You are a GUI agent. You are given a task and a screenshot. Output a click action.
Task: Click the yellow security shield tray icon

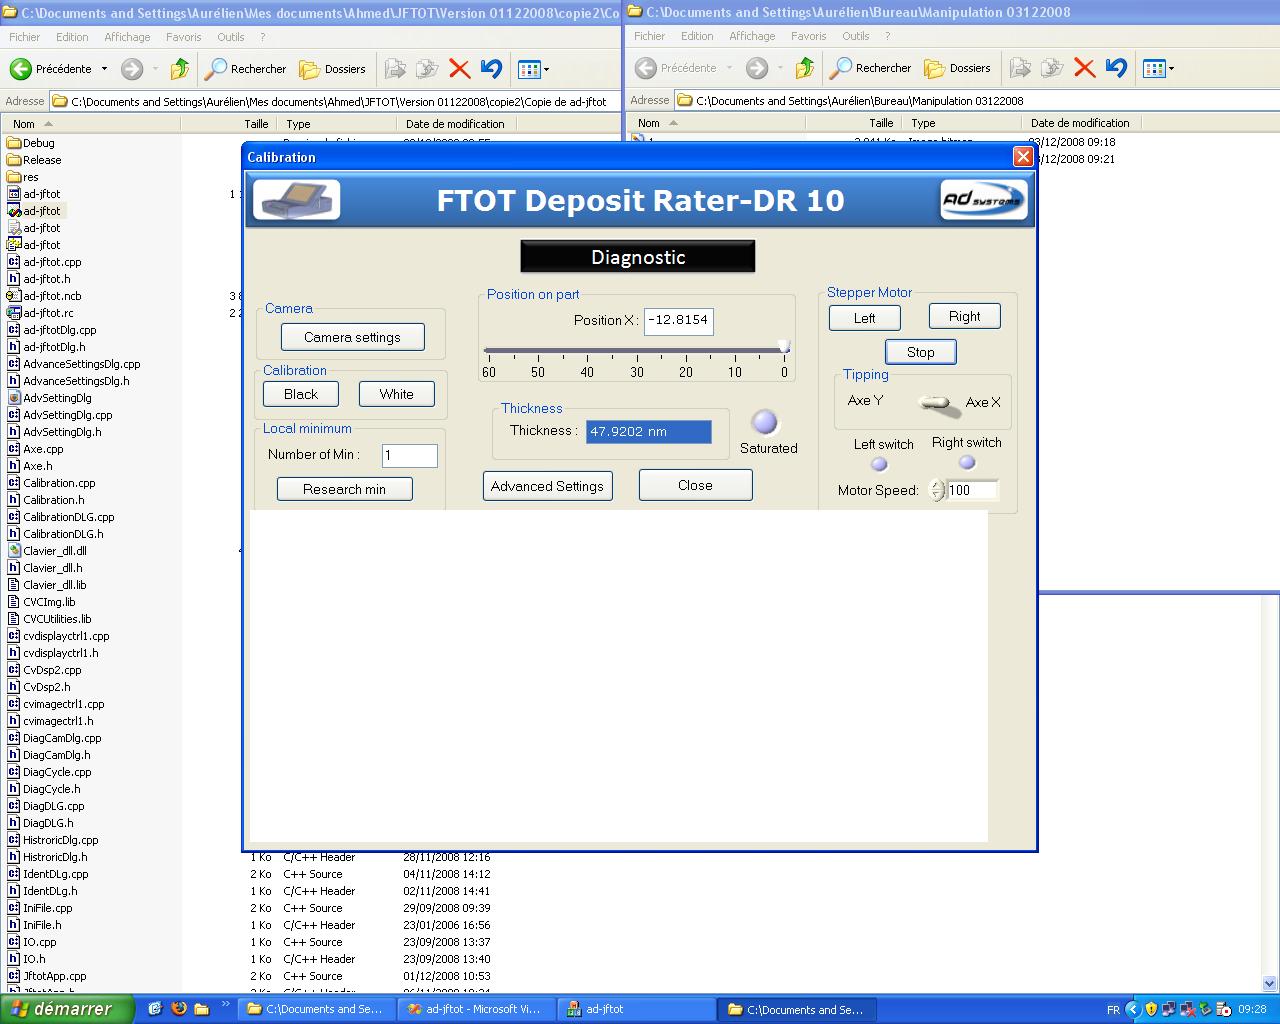(1151, 1009)
